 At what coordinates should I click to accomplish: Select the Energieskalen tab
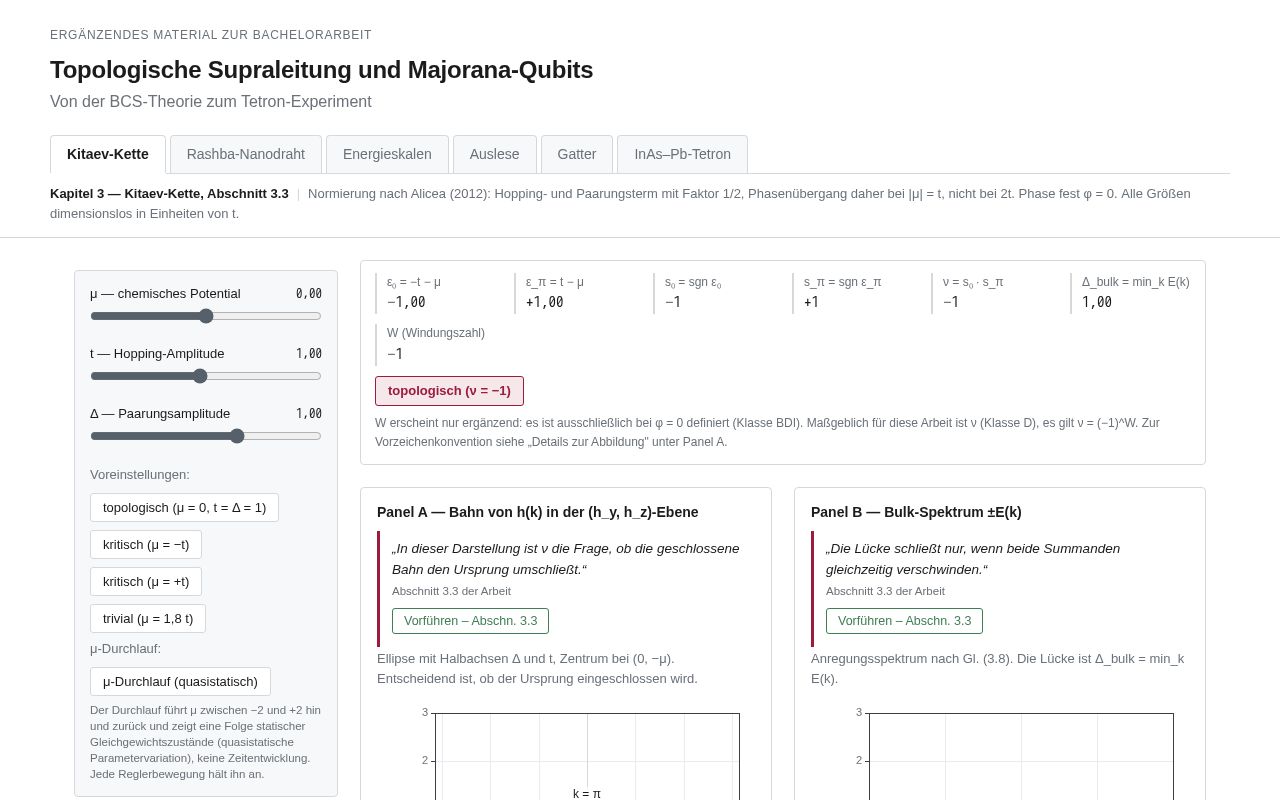click(x=387, y=154)
